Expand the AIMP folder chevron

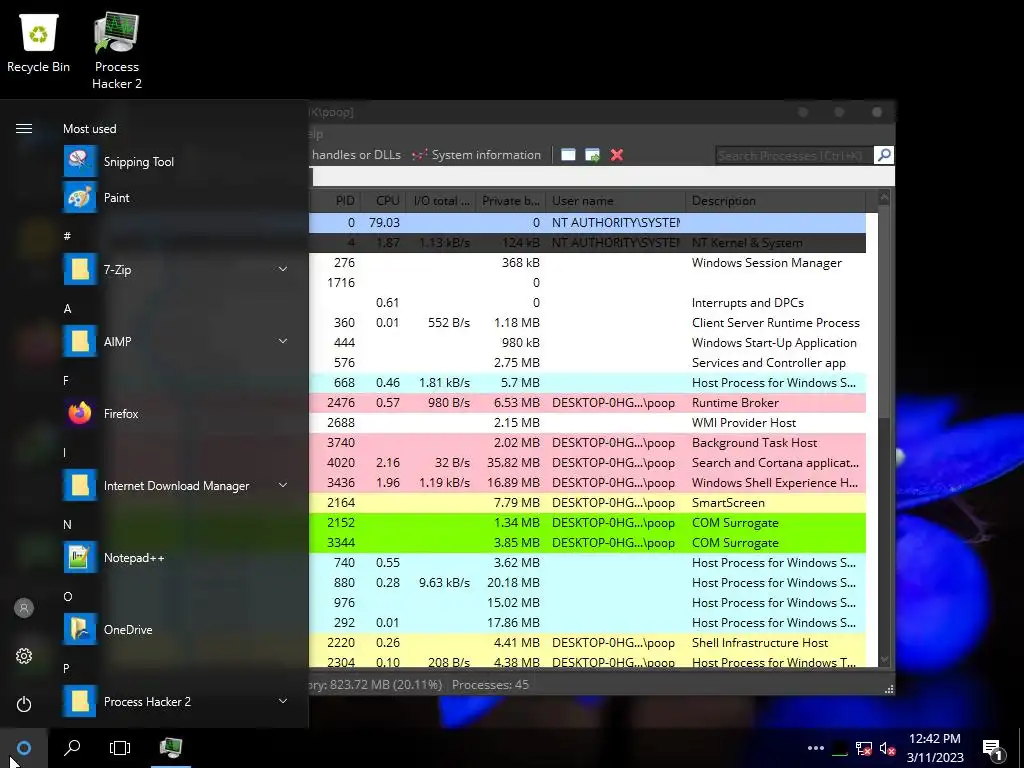[x=283, y=341]
